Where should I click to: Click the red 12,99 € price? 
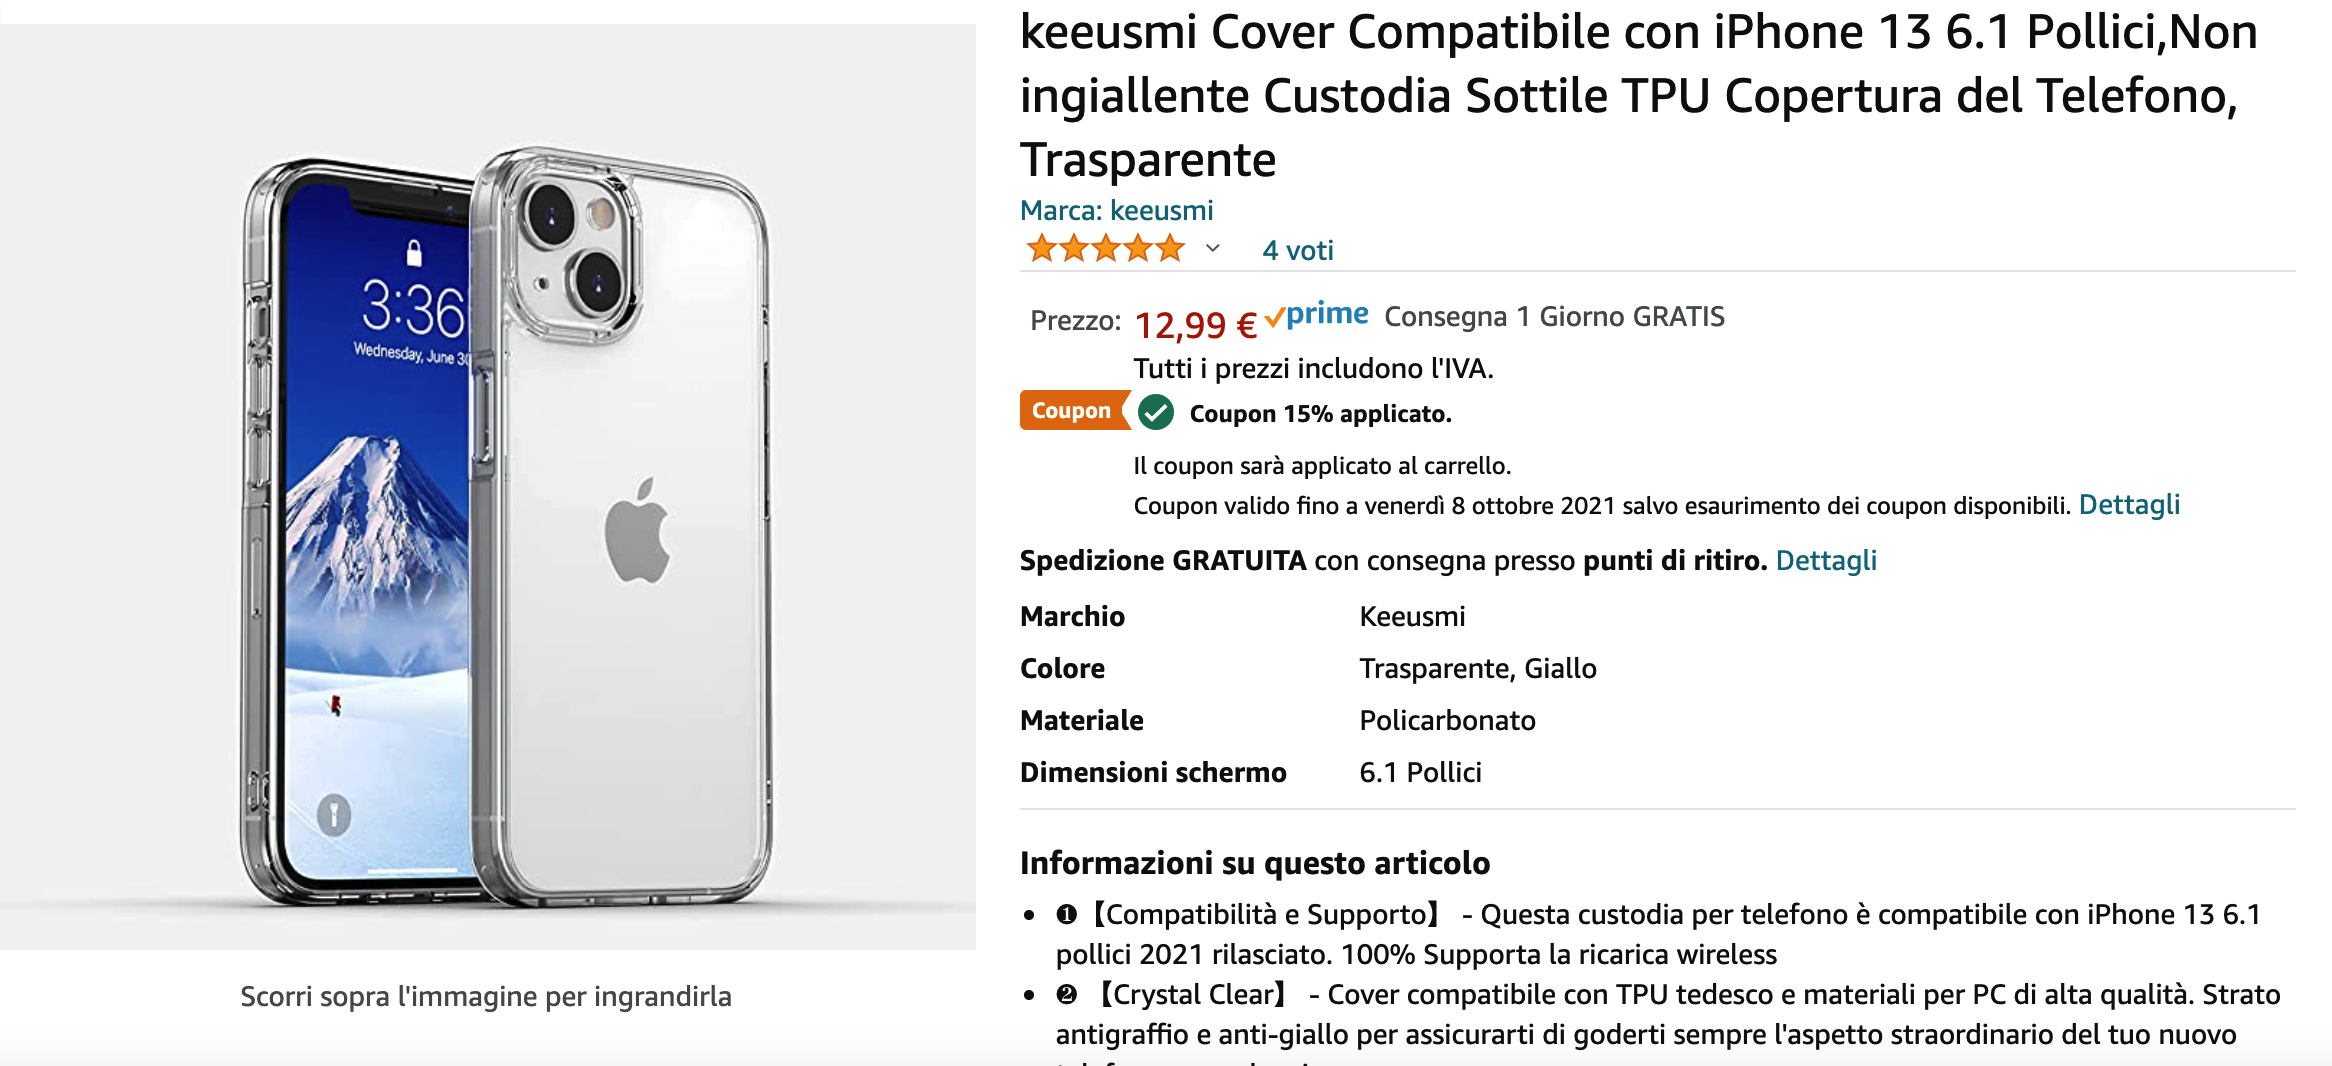(1195, 325)
